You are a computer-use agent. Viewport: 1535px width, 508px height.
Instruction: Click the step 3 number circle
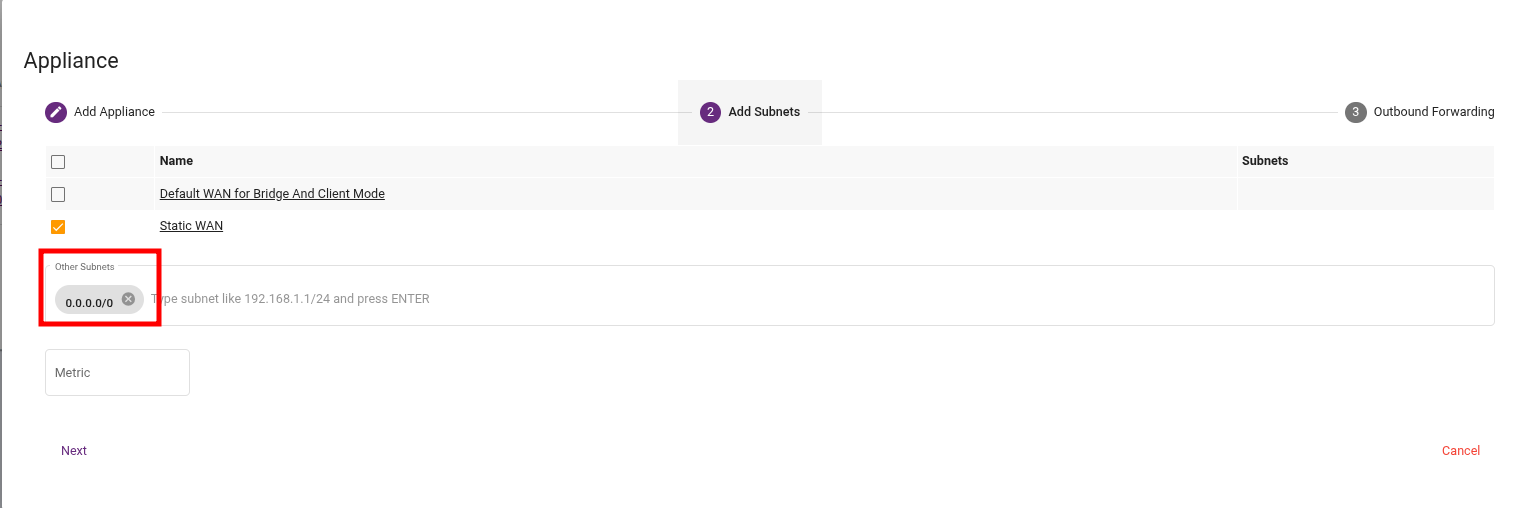[1355, 112]
